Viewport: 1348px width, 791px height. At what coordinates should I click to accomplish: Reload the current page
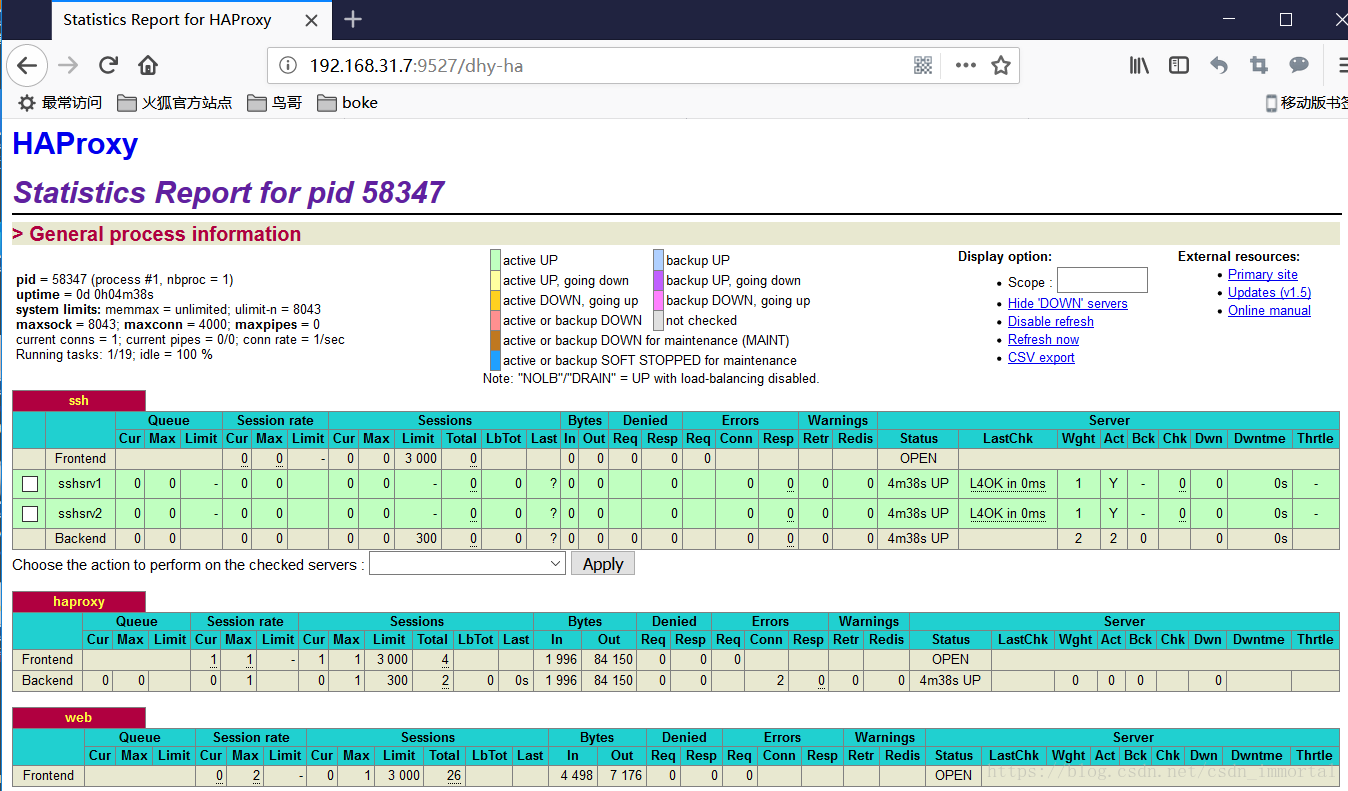(108, 66)
